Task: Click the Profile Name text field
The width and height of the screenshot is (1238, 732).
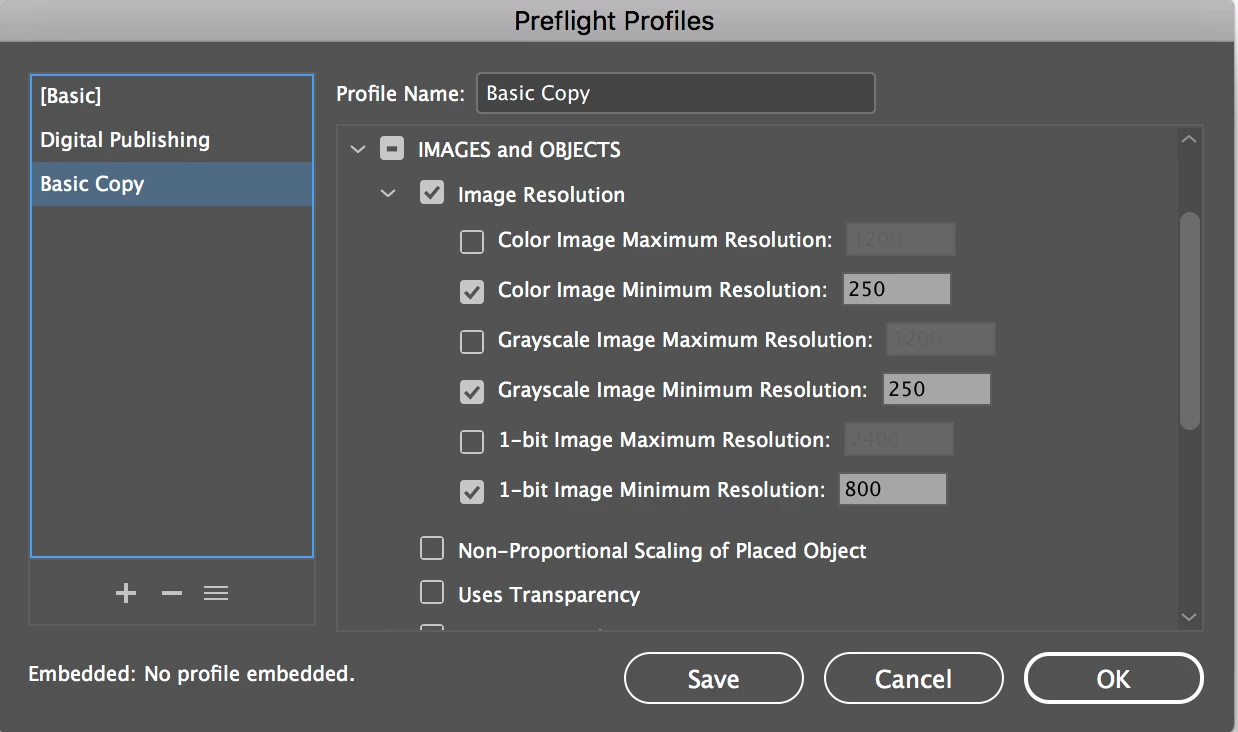Action: [675, 93]
